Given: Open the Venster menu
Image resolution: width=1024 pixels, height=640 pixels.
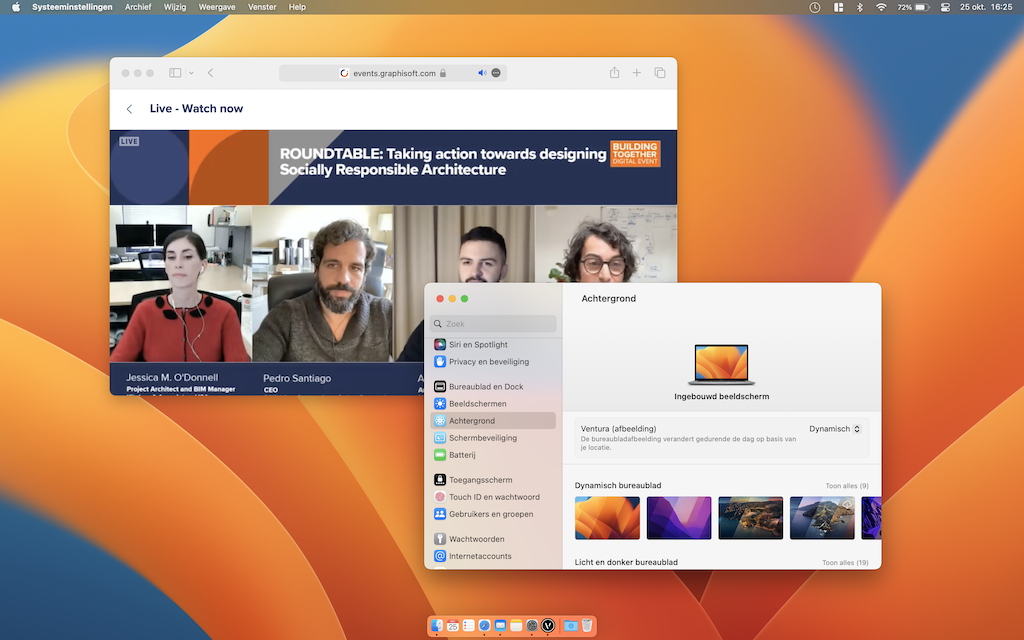Looking at the screenshot, I should 262,7.
